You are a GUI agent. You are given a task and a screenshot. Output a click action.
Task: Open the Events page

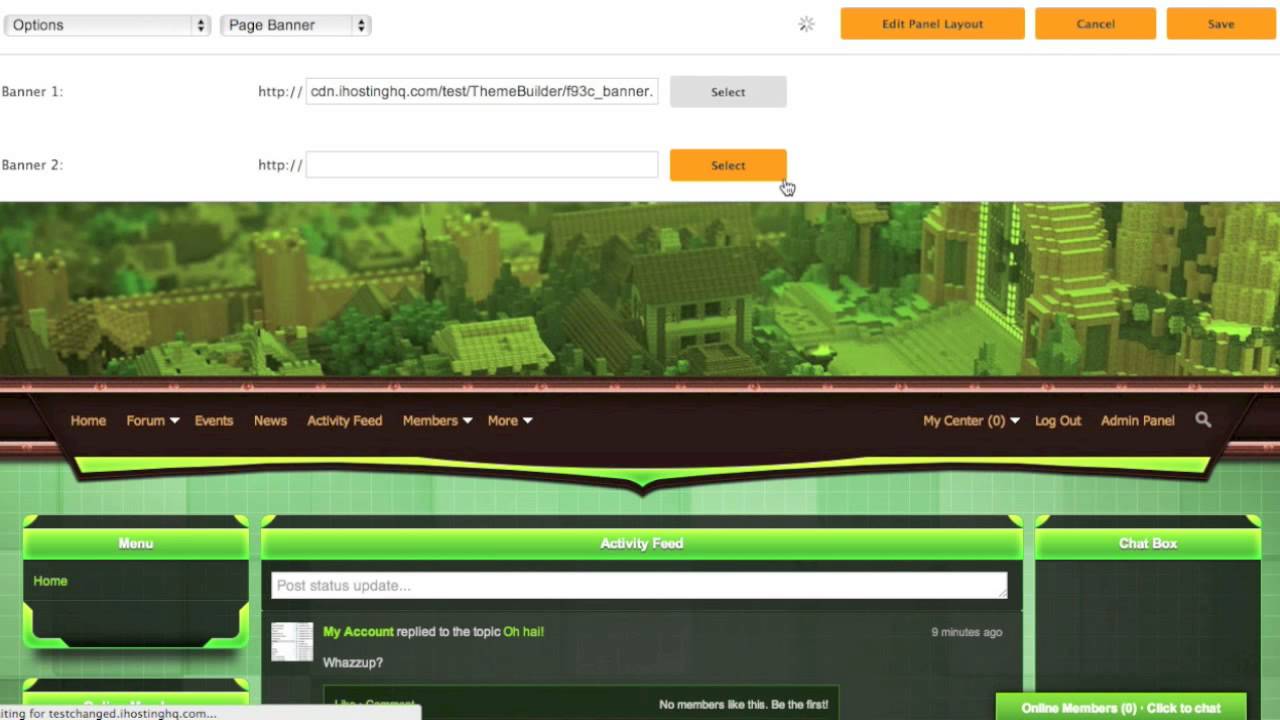click(214, 421)
